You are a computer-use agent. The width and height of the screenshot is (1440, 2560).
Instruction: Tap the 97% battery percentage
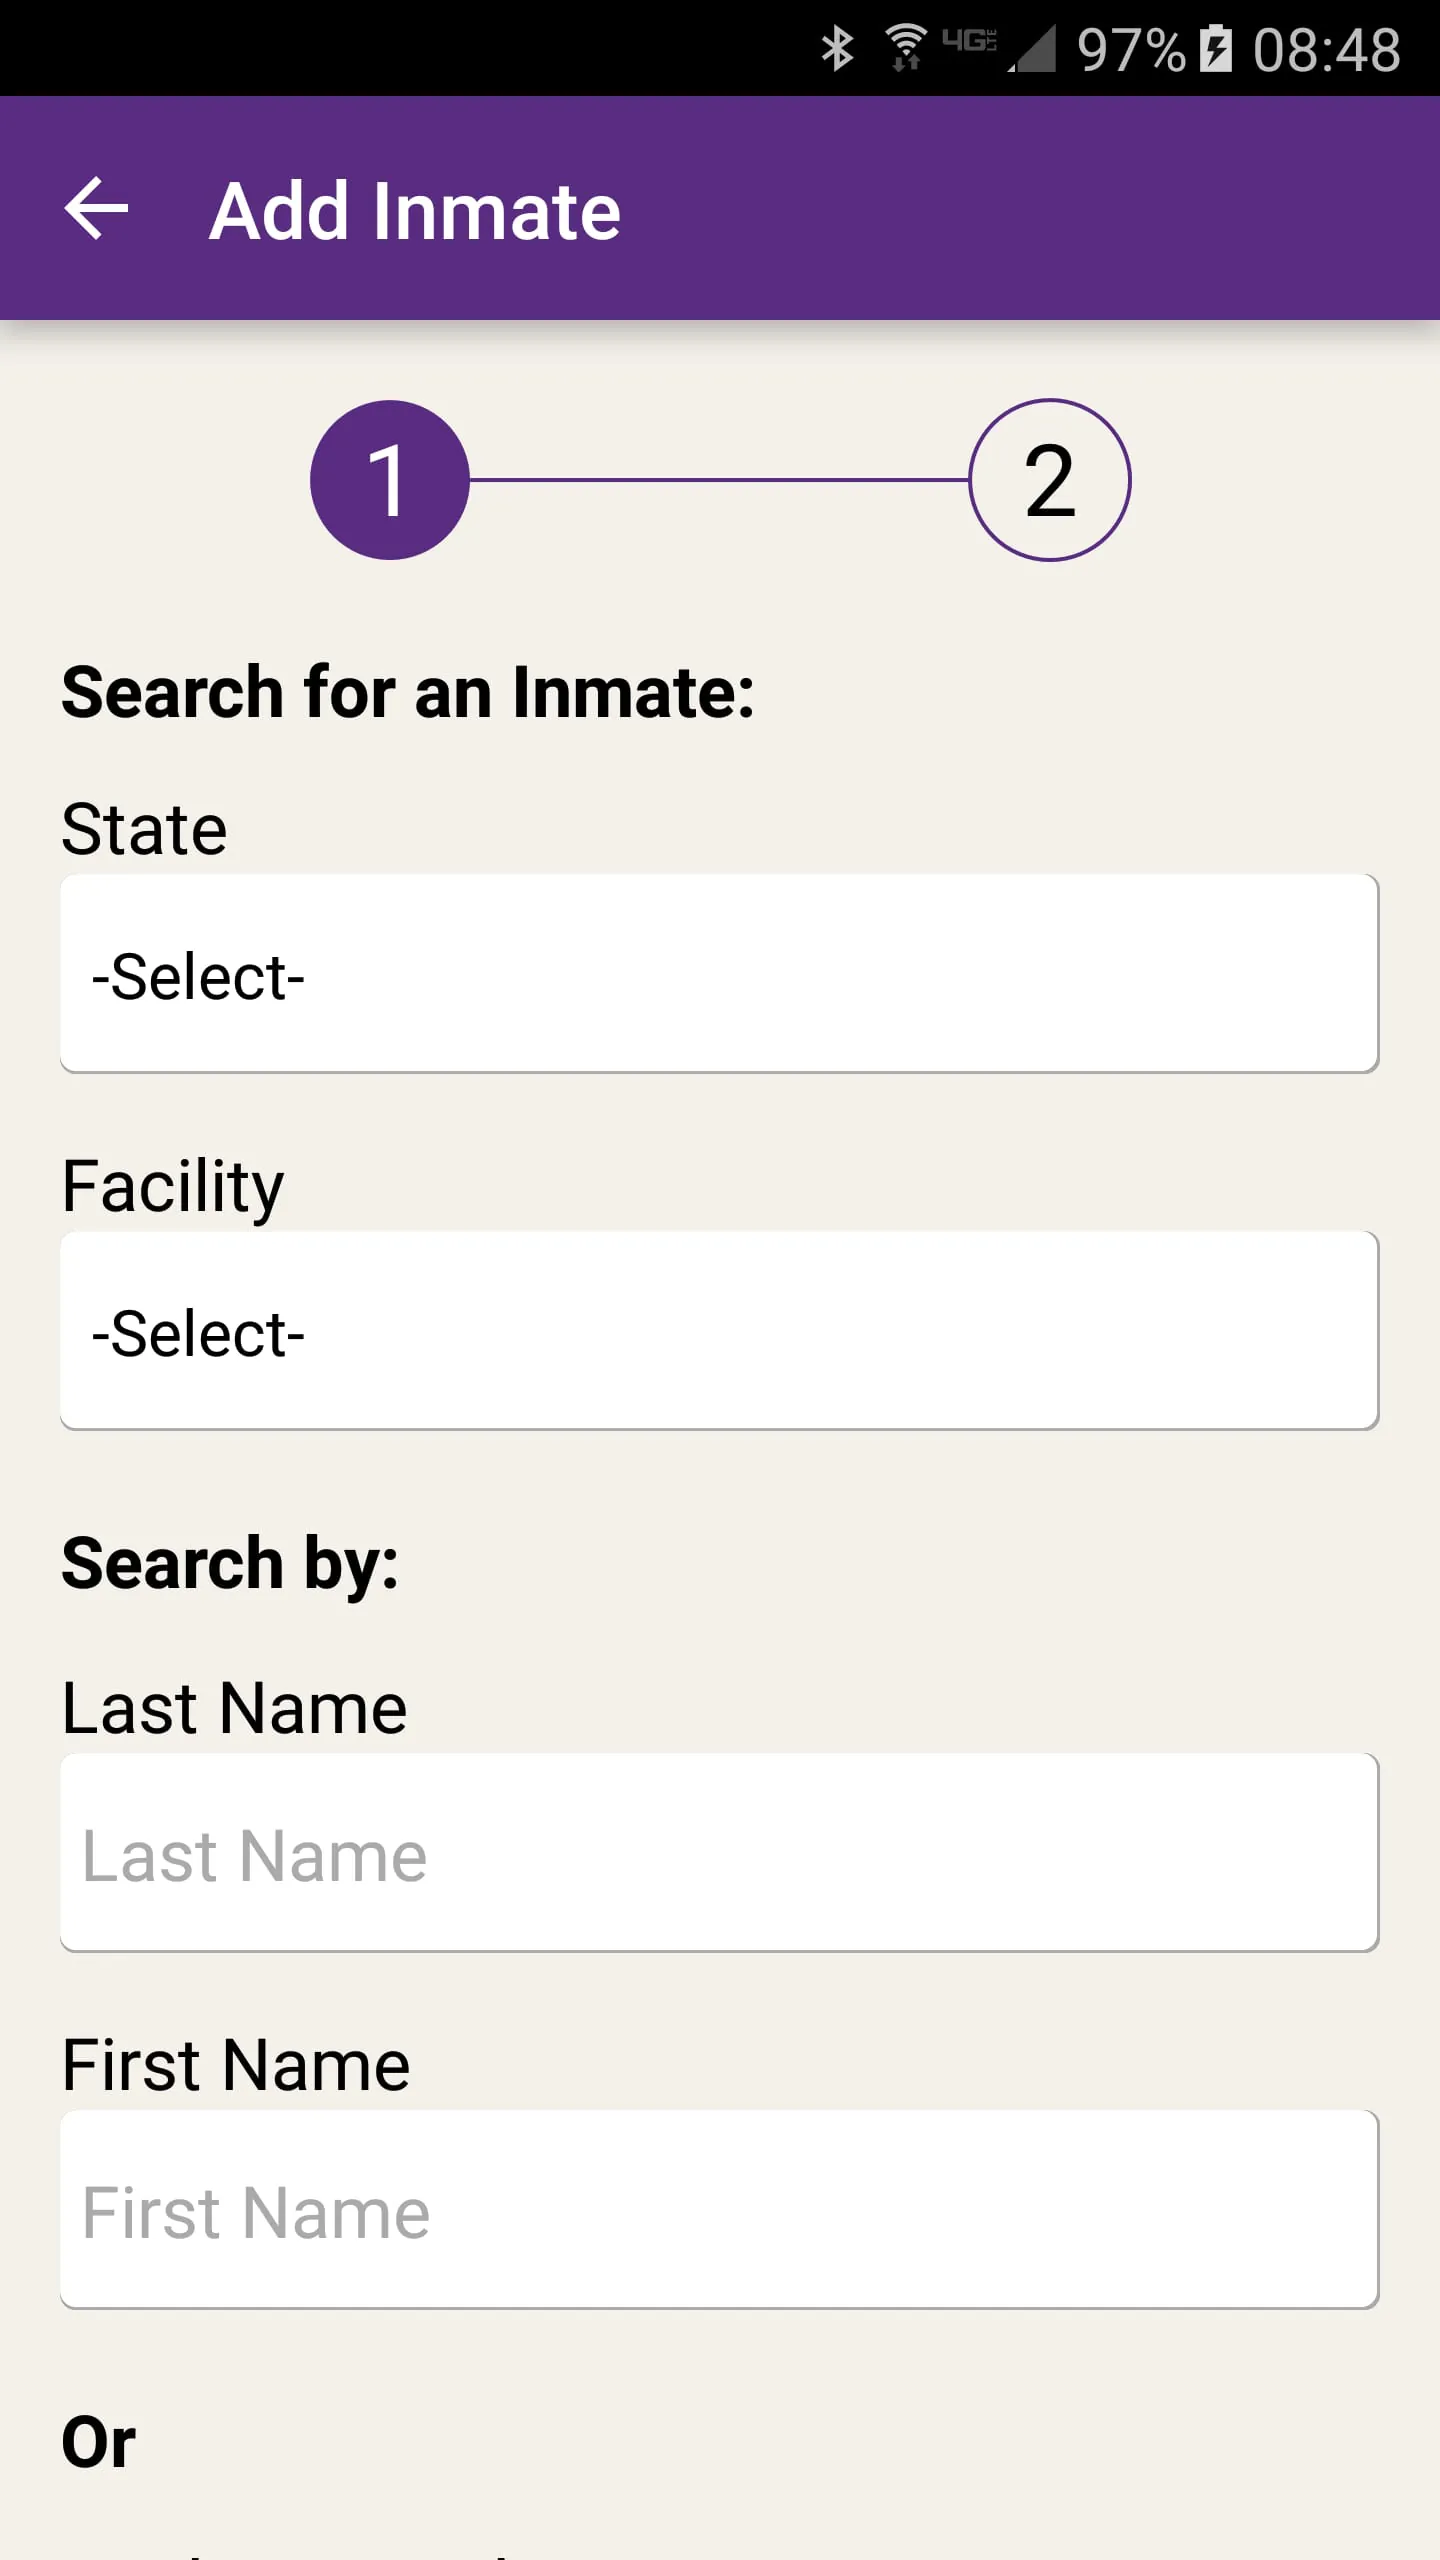[x=1131, y=49]
